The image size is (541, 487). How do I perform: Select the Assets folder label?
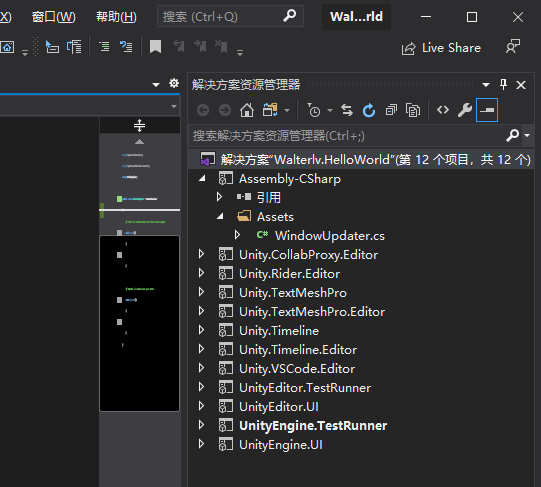275,217
